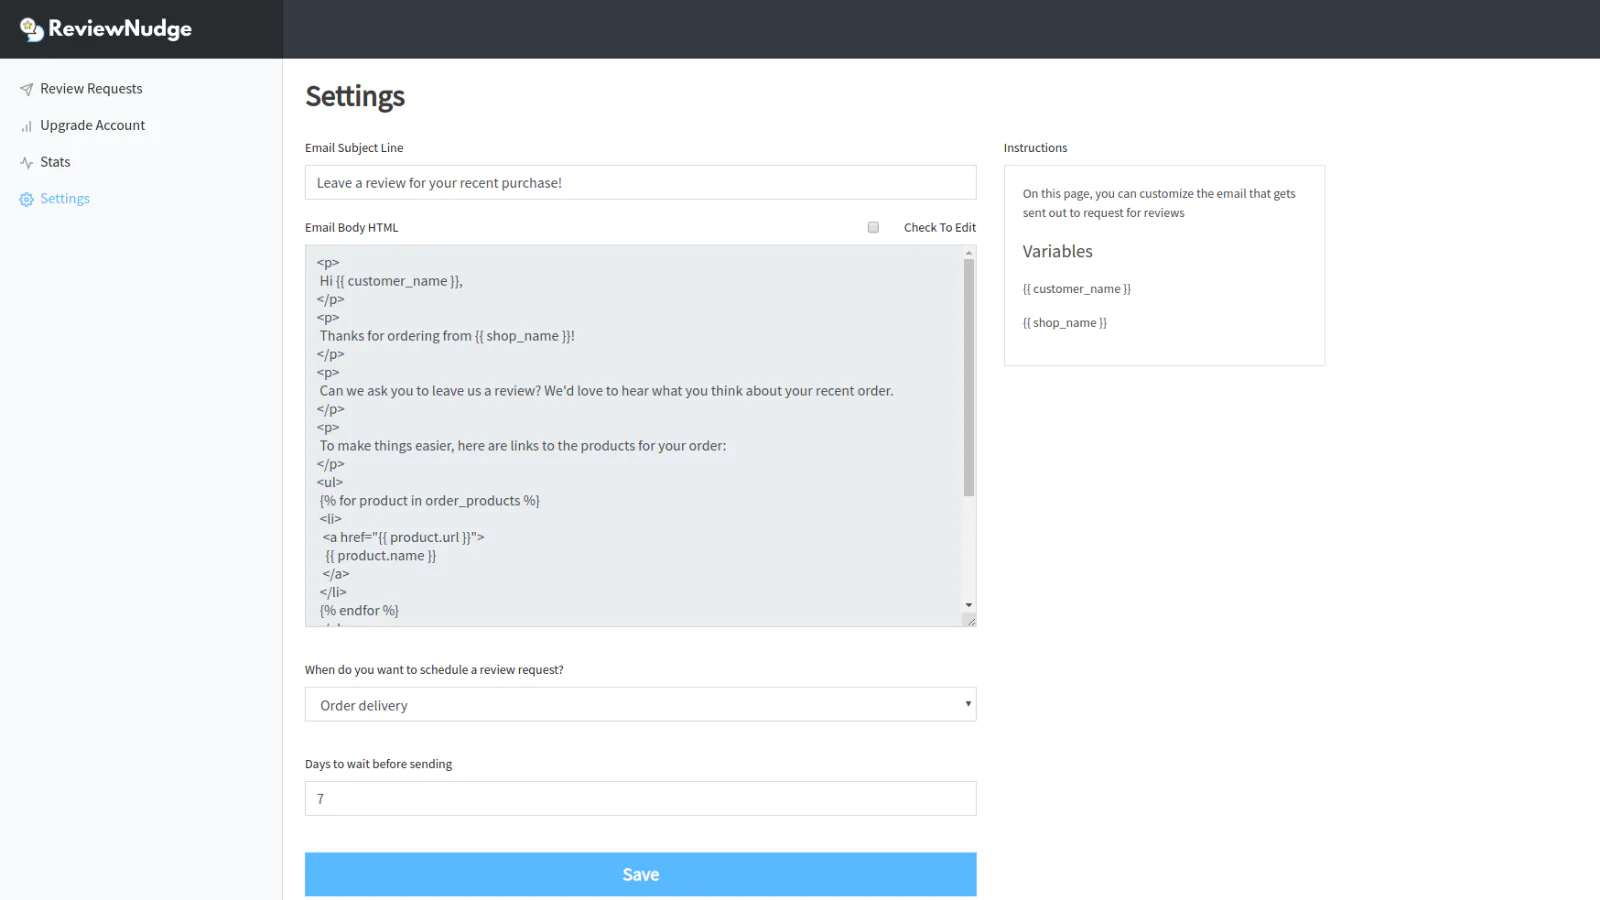Viewport: 1600px width, 900px height.
Task: Click the ReviewNudge brand name
Action: tap(120, 29)
